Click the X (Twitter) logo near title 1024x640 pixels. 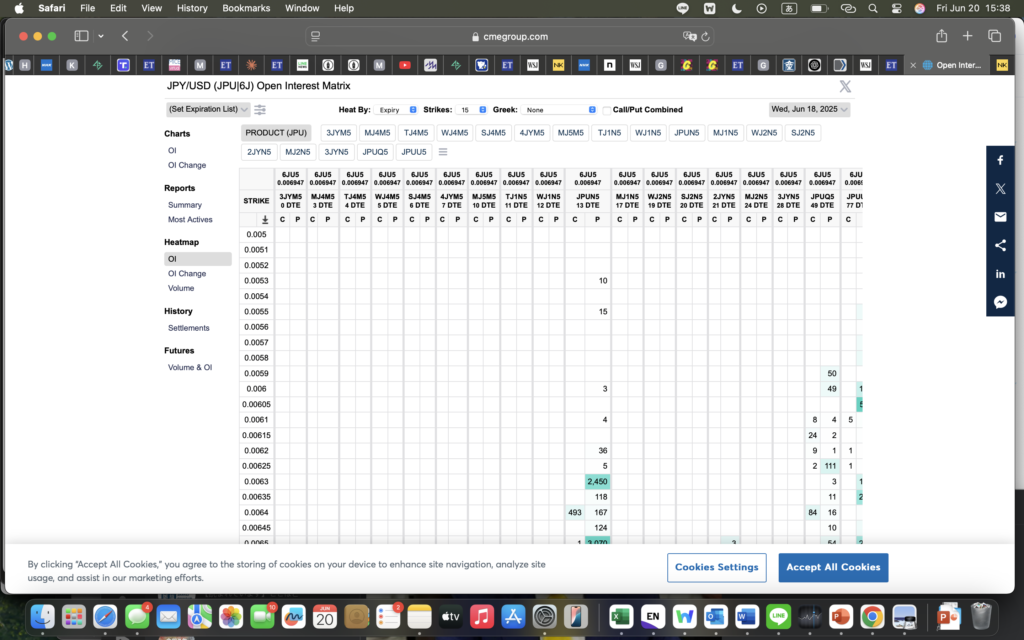845,87
